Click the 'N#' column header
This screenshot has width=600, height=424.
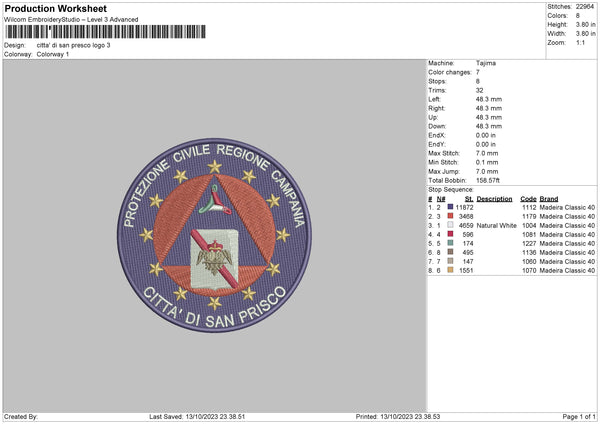tap(441, 199)
